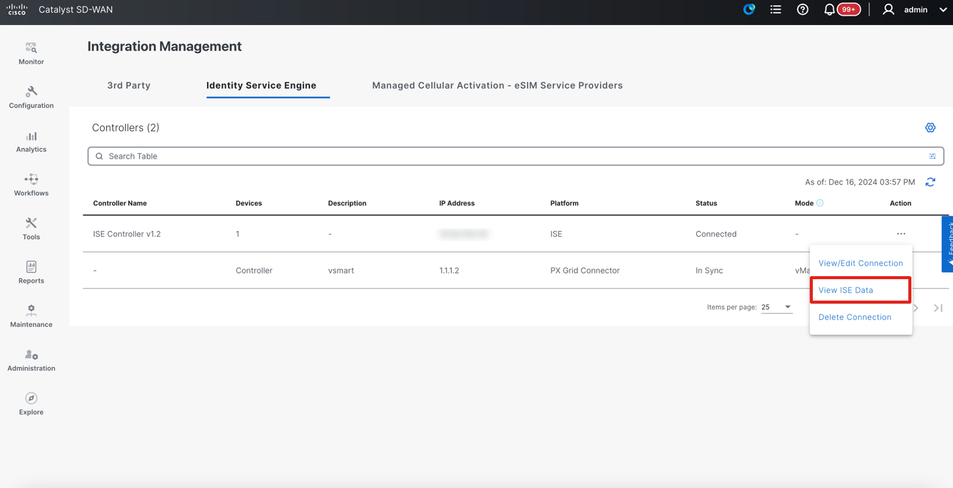Choose View/Edit Connection from menu
The width and height of the screenshot is (953, 488).
[861, 263]
